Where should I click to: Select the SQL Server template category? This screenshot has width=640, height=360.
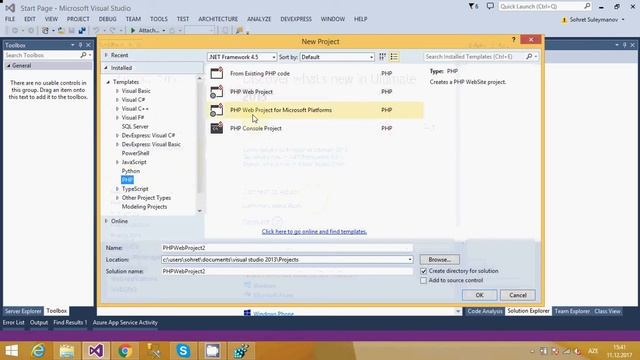point(135,127)
